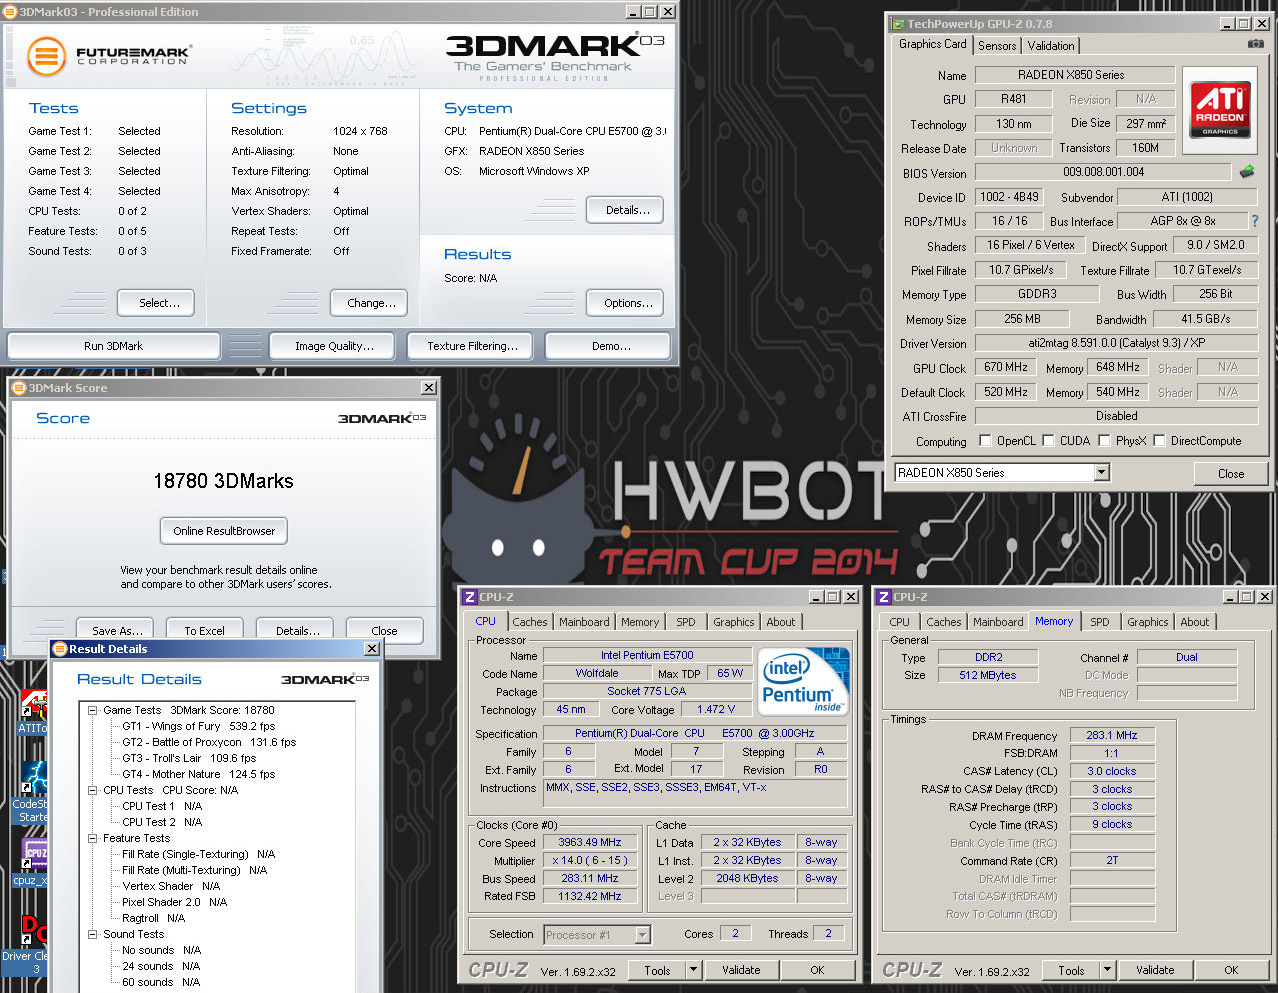Click the Futuremark orange logo icon
The height and width of the screenshot is (993, 1278).
point(46,57)
